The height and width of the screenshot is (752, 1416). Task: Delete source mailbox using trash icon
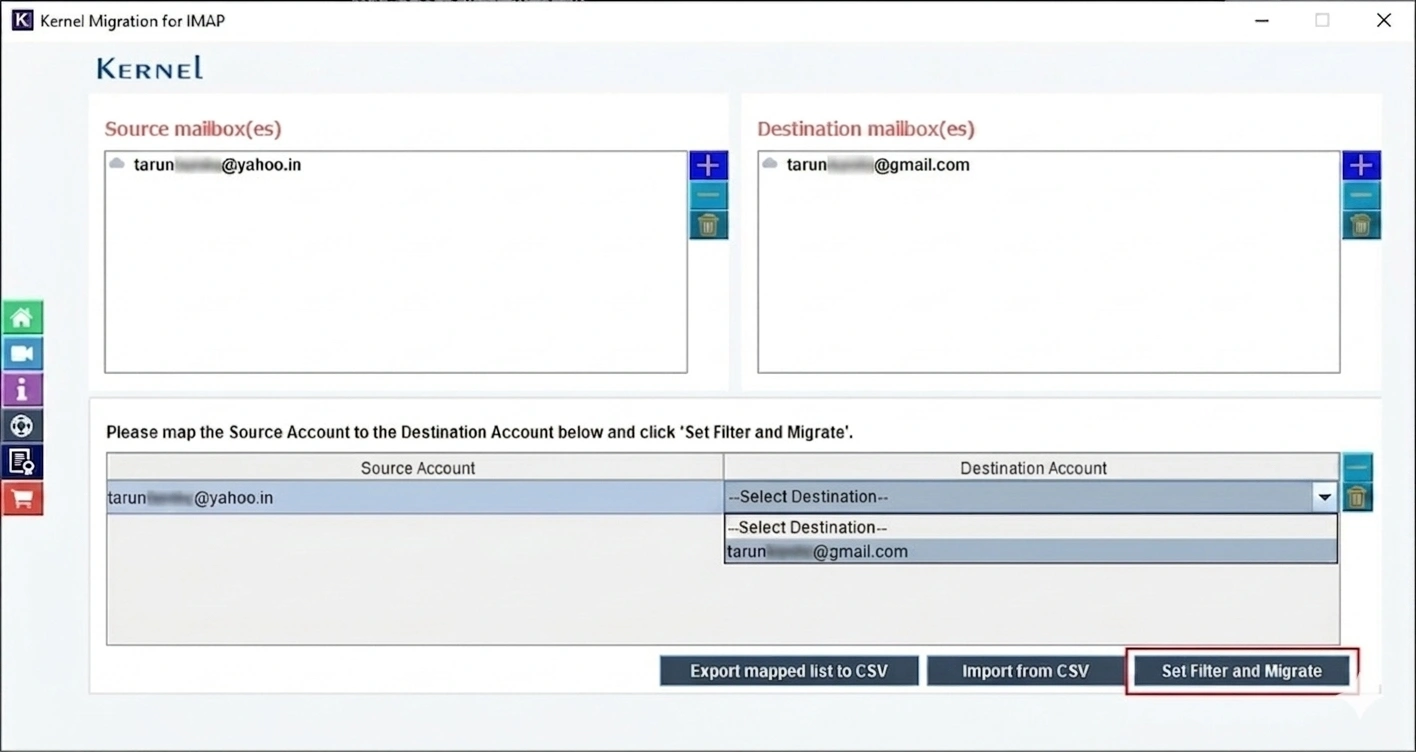708,225
